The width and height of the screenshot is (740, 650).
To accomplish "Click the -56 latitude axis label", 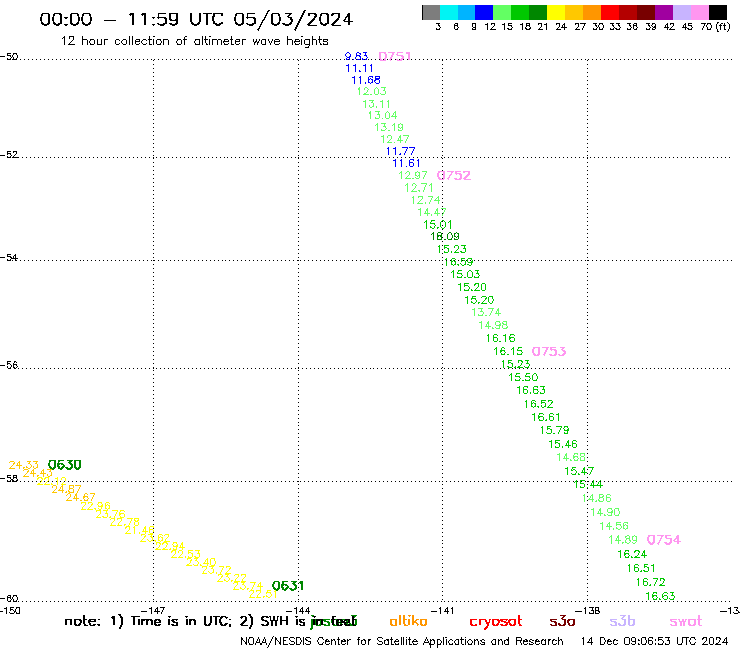I will click(x=9, y=365).
